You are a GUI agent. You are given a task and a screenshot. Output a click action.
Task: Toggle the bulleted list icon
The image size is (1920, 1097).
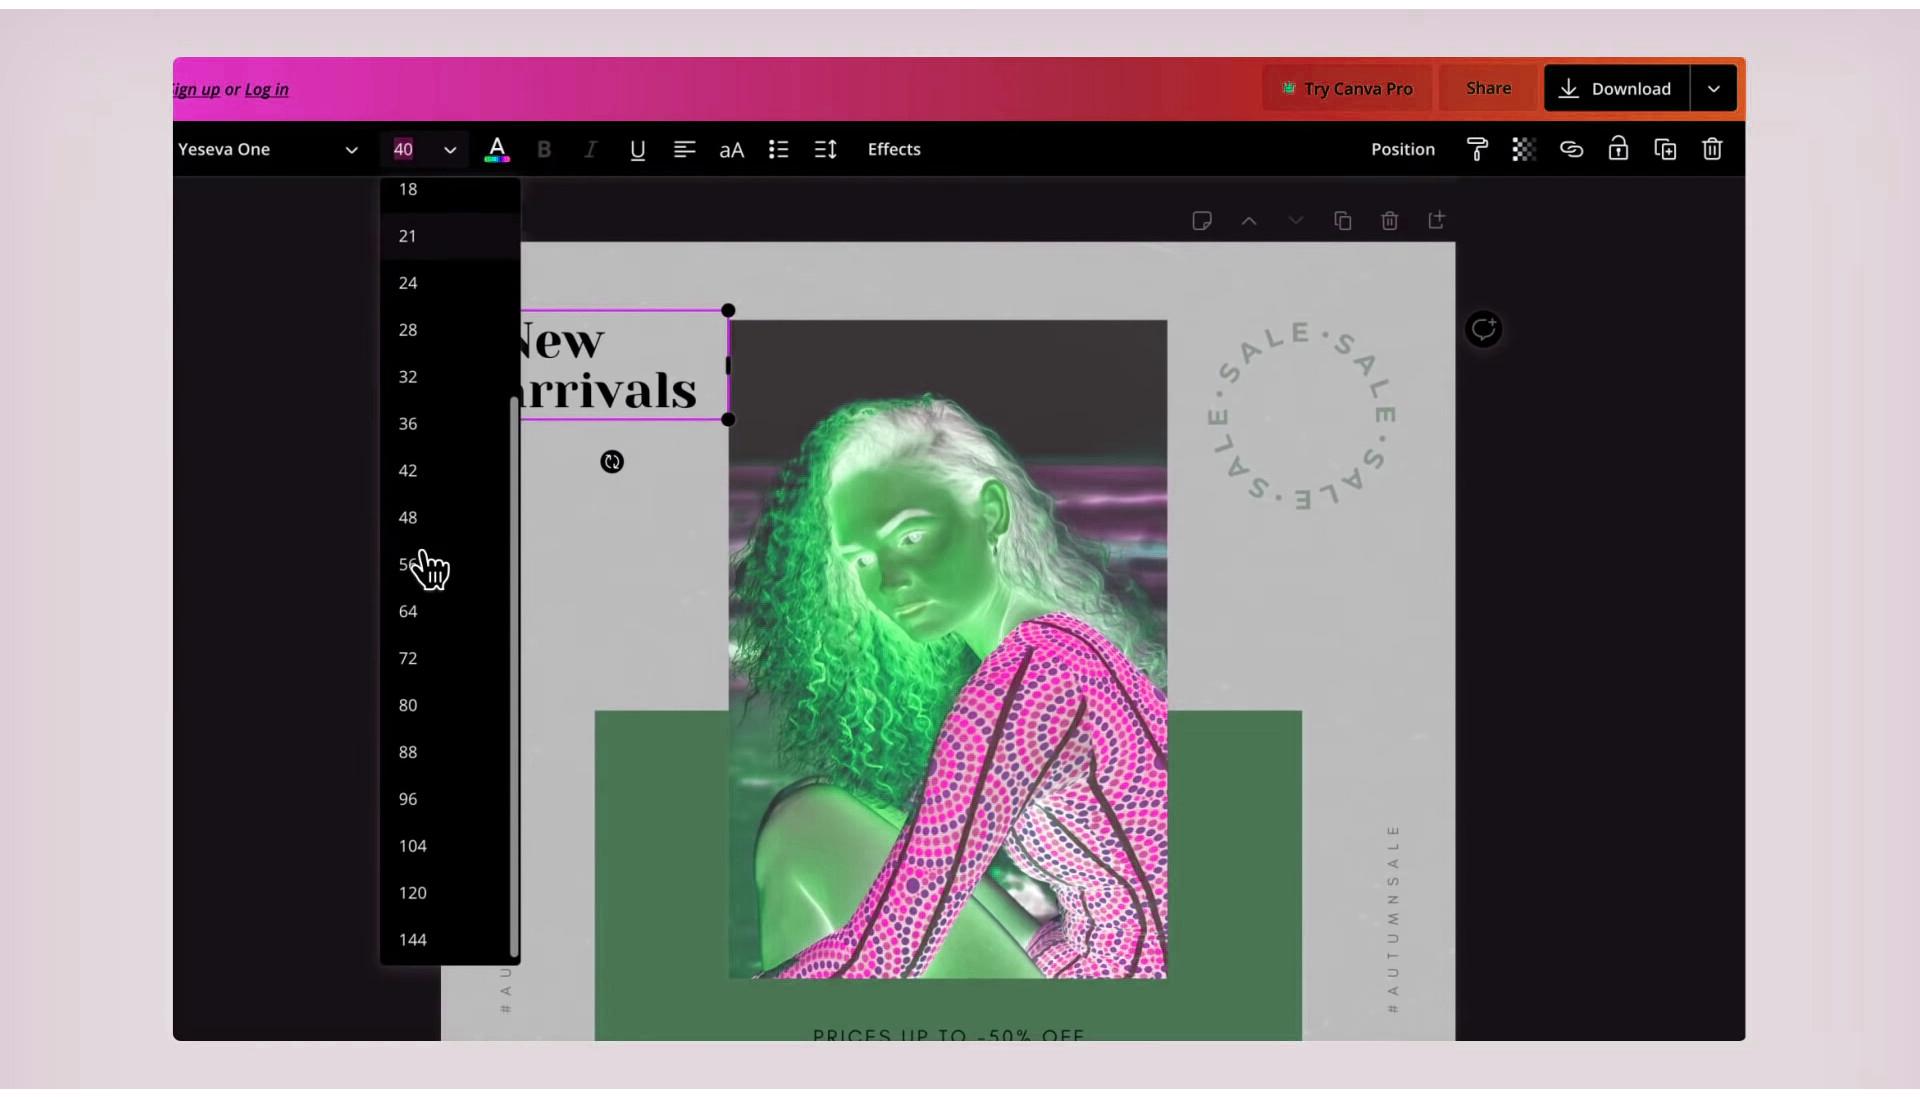tap(779, 150)
